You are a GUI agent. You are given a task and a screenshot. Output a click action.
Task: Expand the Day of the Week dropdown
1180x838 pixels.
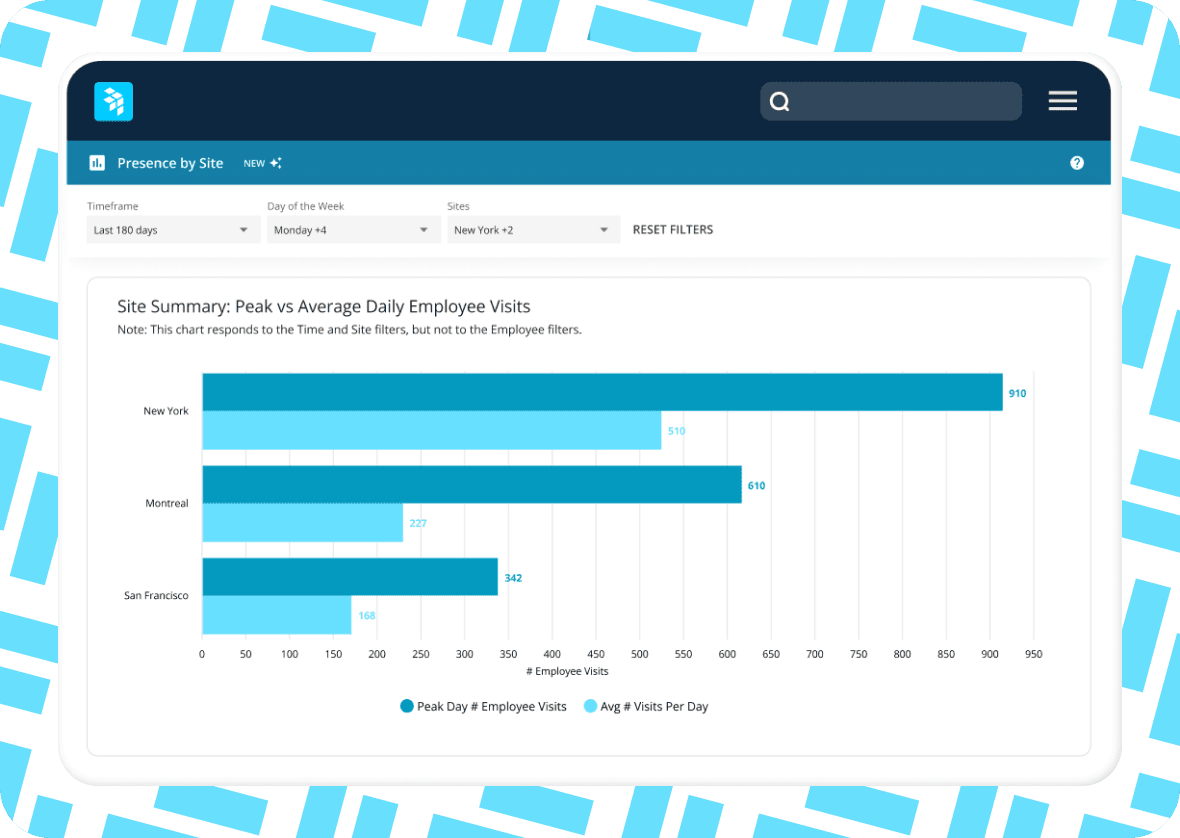(x=352, y=229)
